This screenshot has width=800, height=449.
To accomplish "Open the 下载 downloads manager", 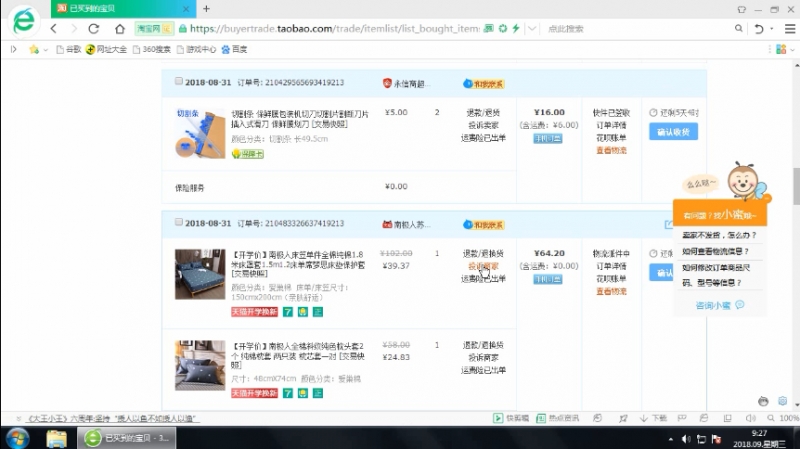I will point(653,418).
